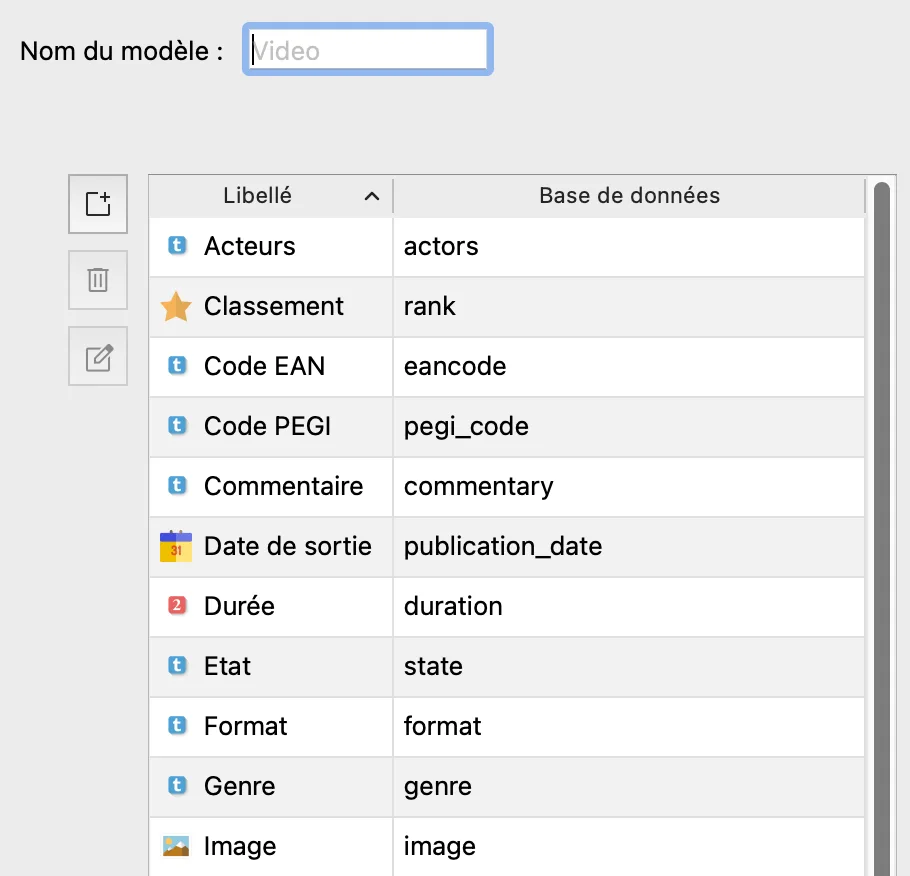Select the Genre field row
This screenshot has width=910, height=876.
[239, 786]
